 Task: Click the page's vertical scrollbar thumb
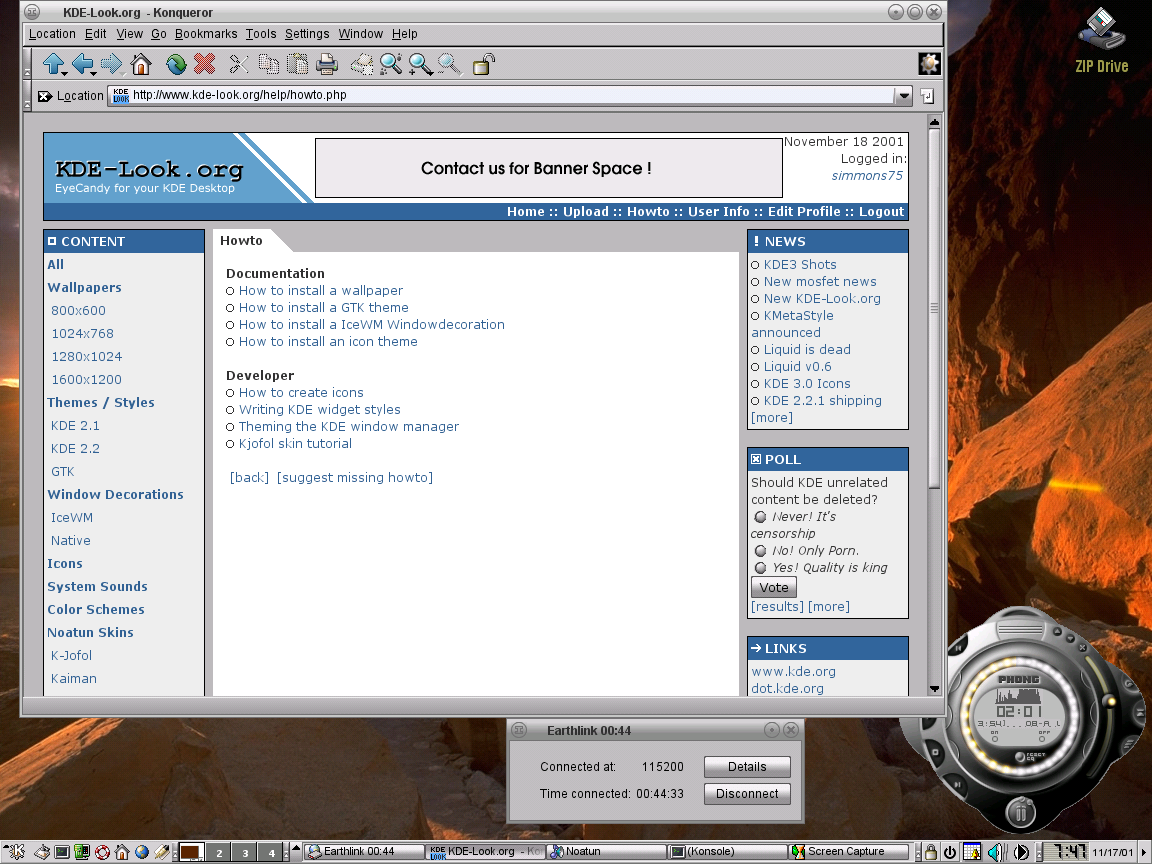click(x=935, y=309)
